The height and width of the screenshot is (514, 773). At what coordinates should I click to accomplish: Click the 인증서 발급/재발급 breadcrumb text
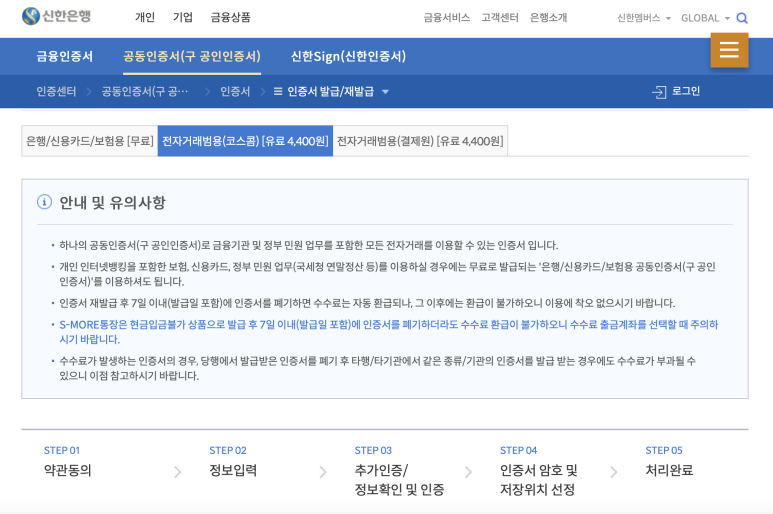(330, 92)
